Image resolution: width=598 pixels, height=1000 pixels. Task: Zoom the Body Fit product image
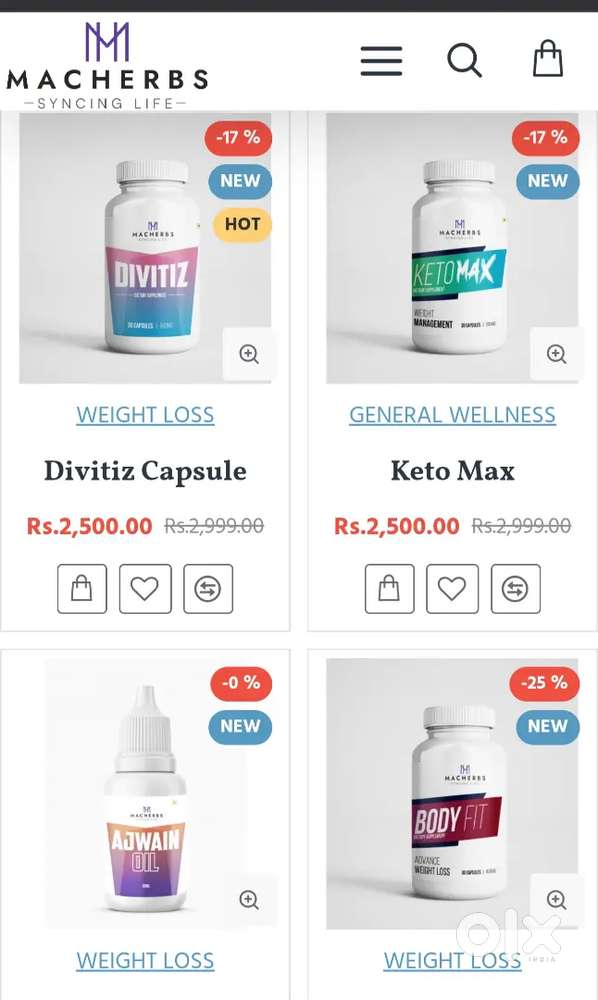557,900
